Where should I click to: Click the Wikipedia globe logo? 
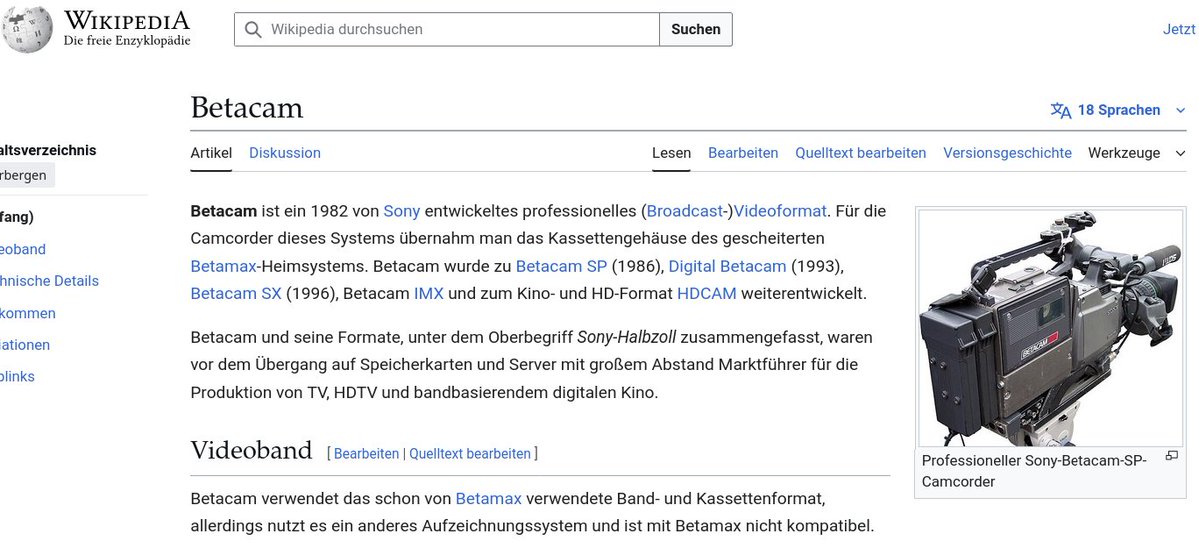pos(28,29)
